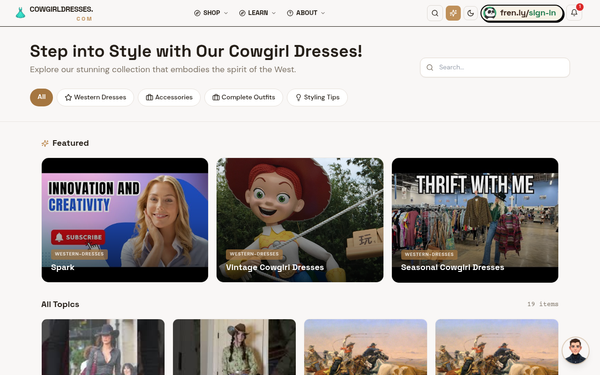Click the sparkle icon beside Featured
600x375 pixels.
45,143
